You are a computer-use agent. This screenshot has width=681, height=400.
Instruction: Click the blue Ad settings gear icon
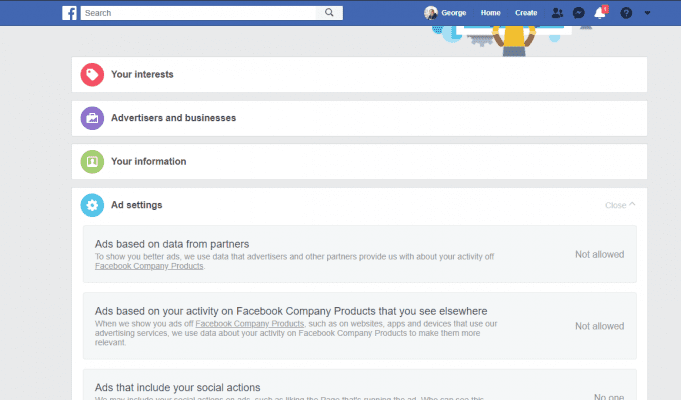pos(92,205)
